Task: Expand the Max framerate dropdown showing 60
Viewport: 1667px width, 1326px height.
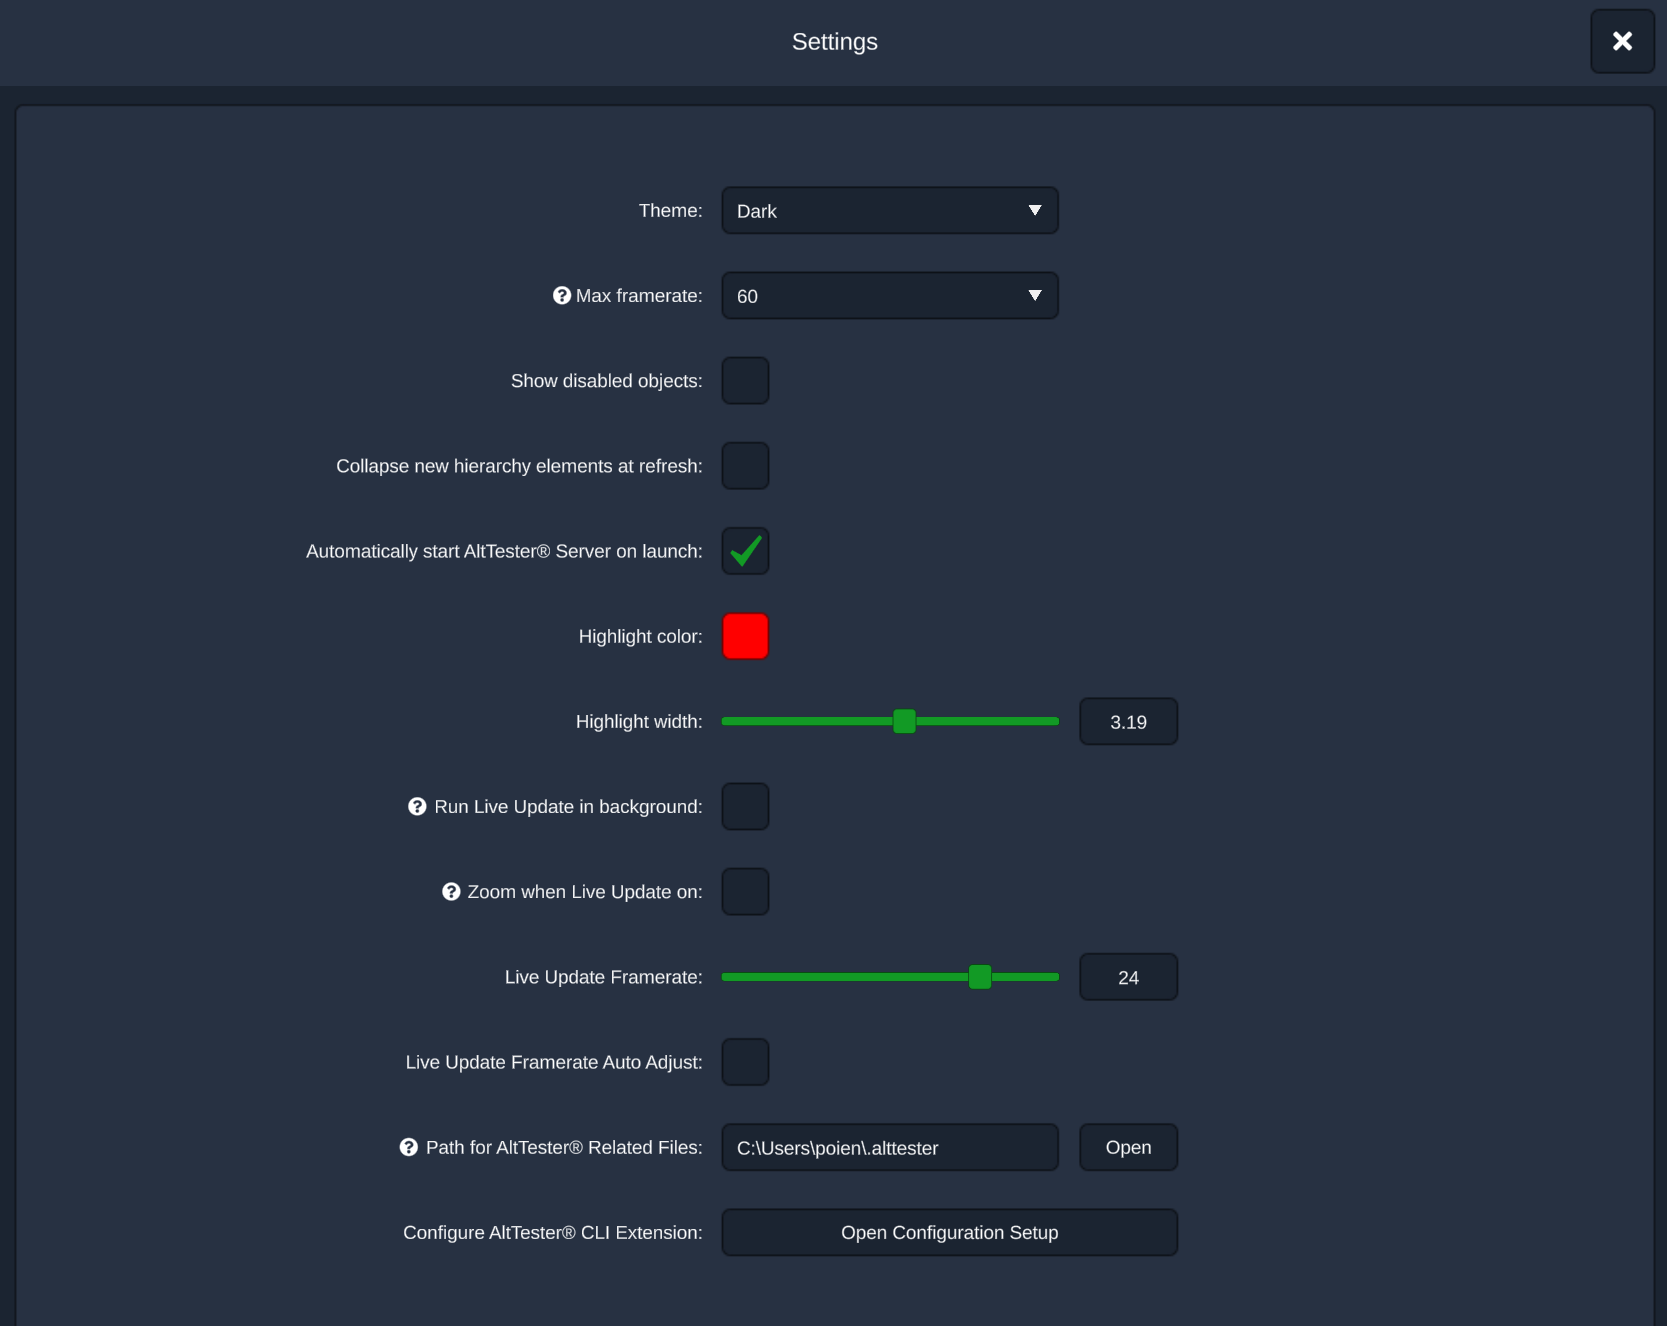Action: 890,296
